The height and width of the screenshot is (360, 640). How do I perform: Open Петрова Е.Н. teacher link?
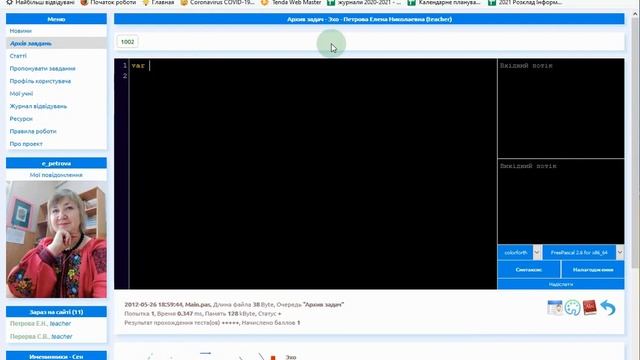click(40, 323)
